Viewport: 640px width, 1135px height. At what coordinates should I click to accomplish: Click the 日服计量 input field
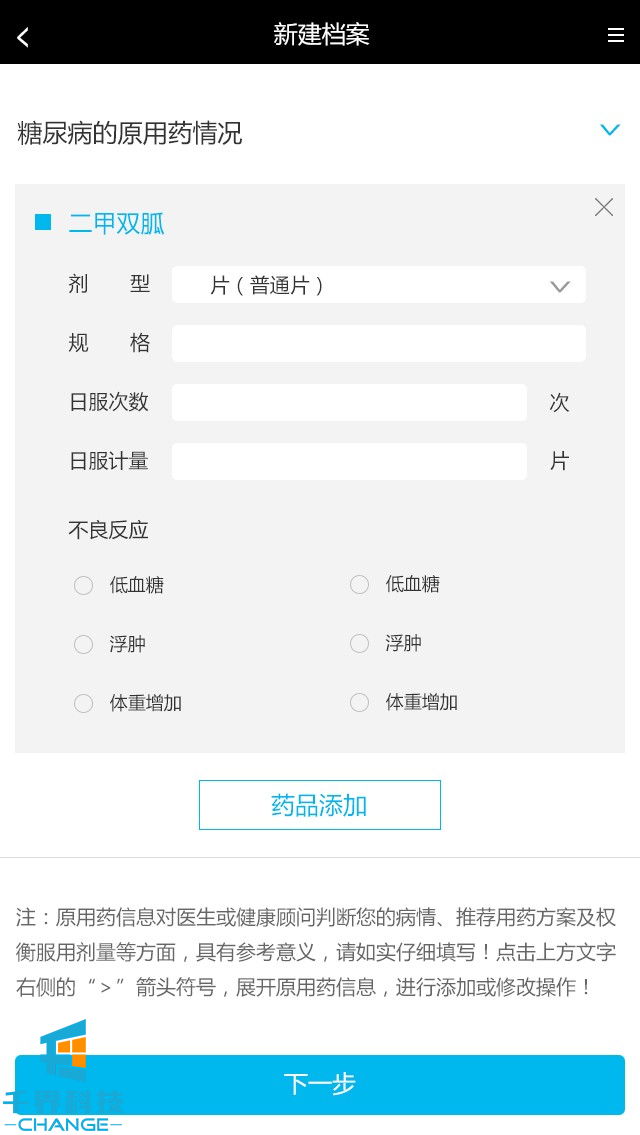point(349,461)
